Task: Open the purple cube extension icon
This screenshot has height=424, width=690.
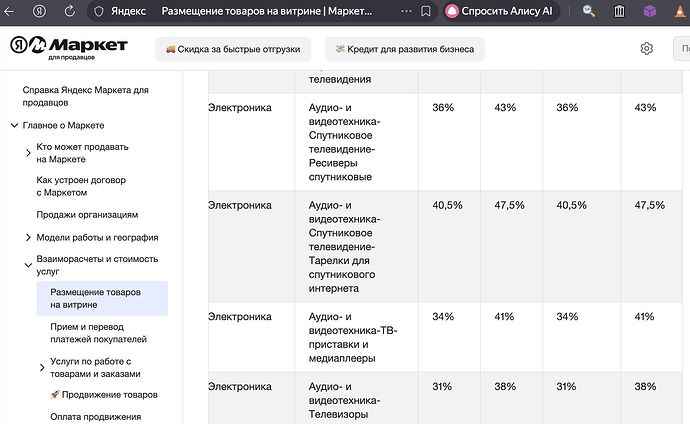Action: (x=650, y=11)
